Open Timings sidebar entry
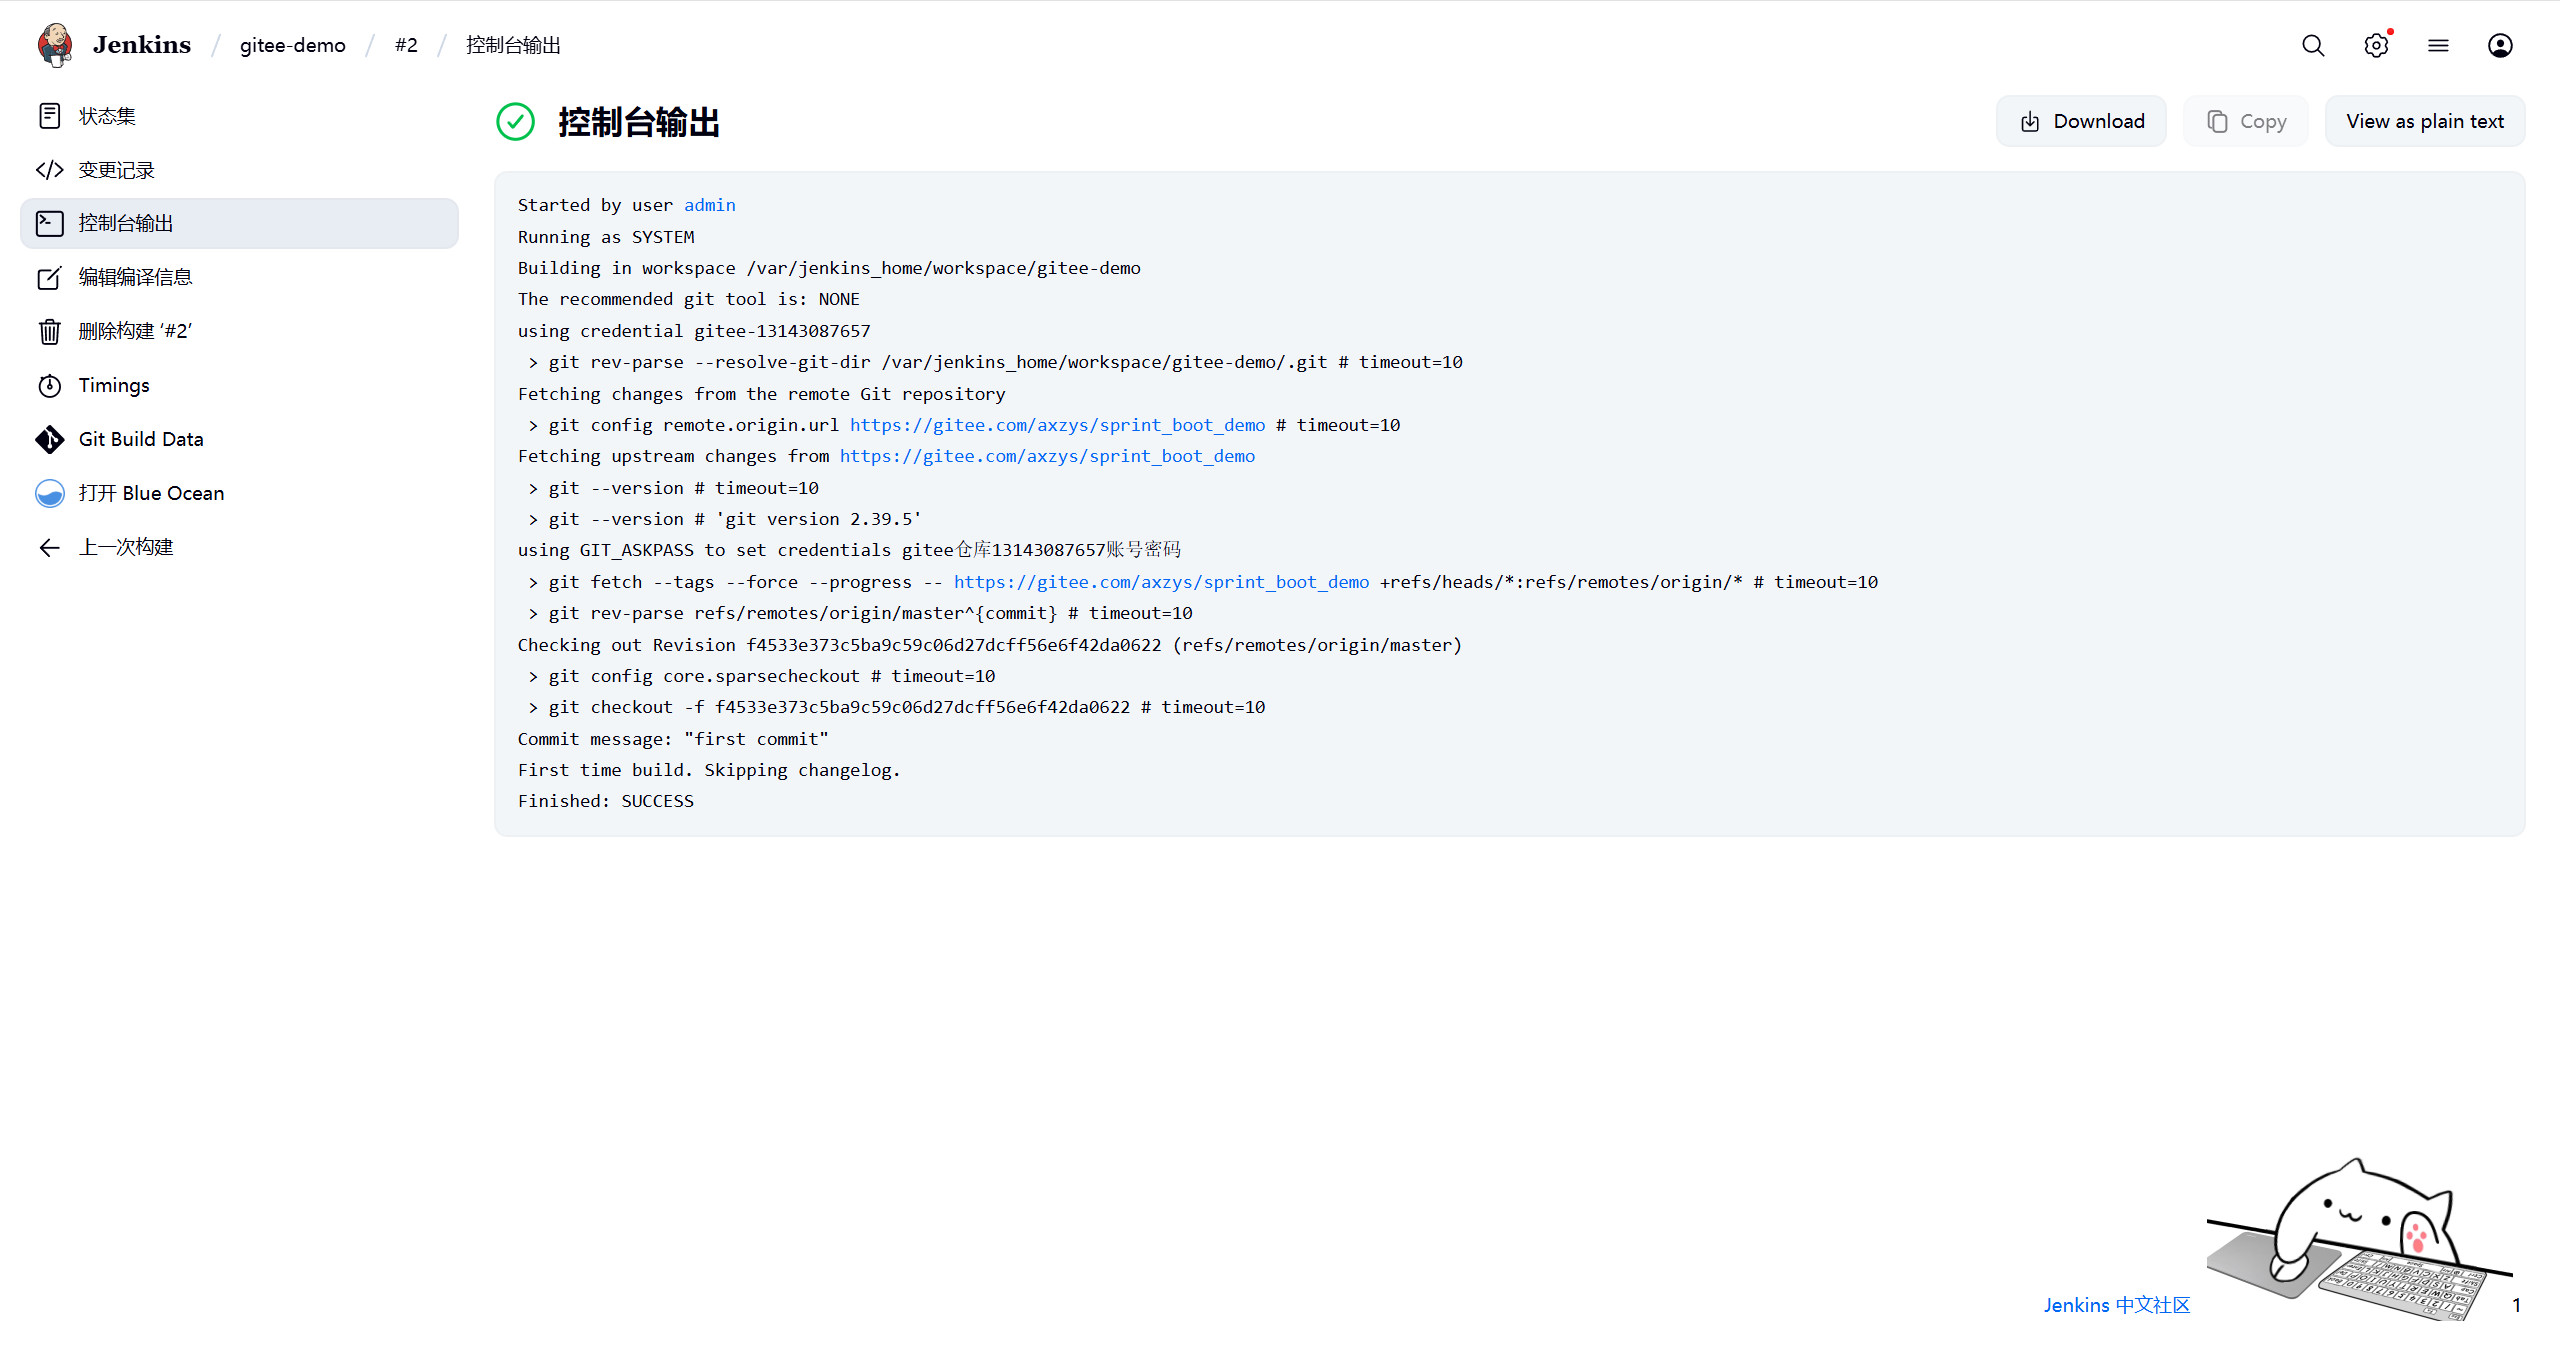This screenshot has height=1347, width=2560. tap(239, 385)
